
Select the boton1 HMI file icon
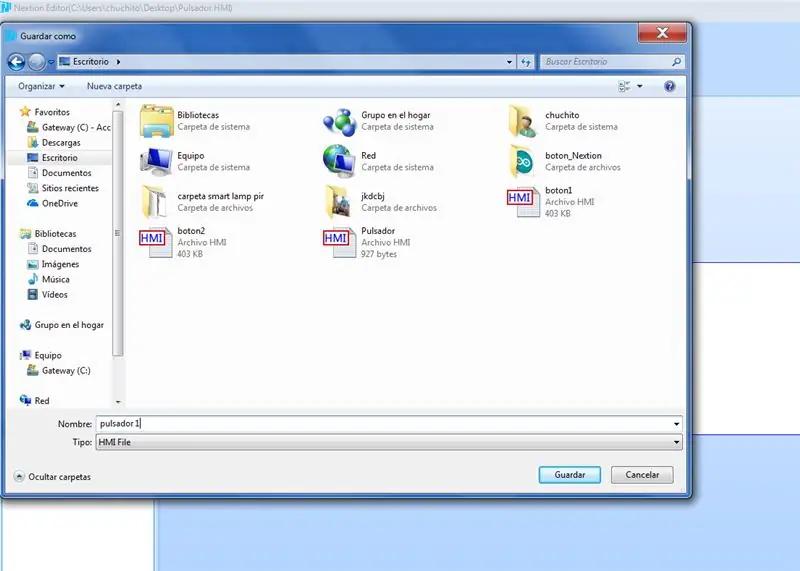(x=523, y=202)
